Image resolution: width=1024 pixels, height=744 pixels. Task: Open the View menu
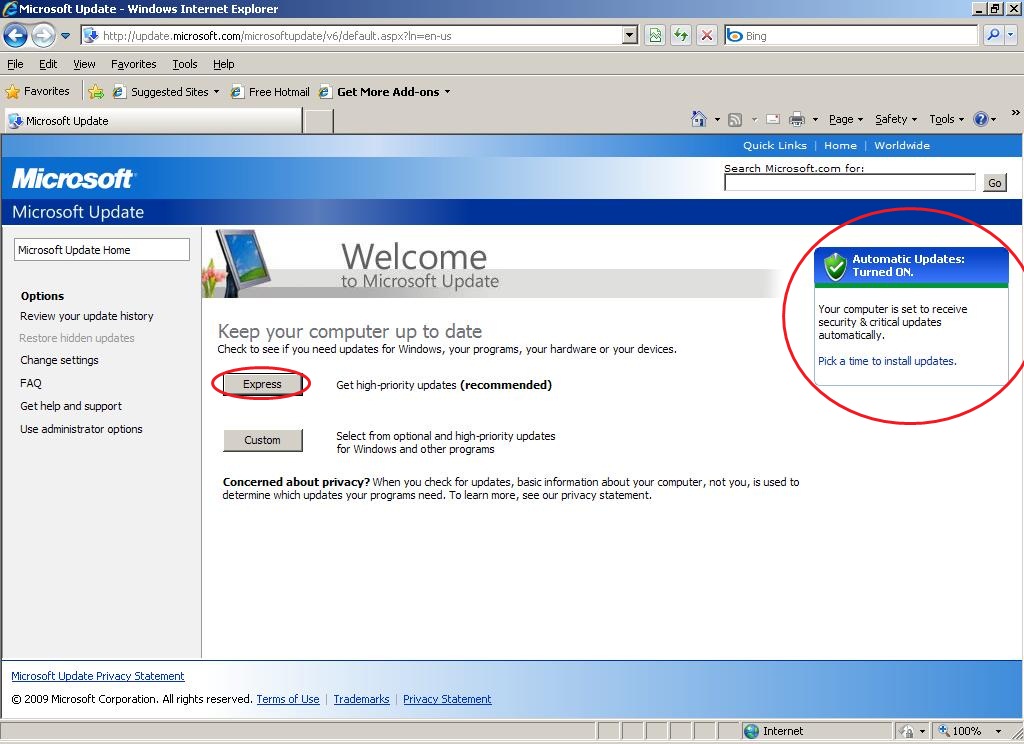tap(84, 64)
